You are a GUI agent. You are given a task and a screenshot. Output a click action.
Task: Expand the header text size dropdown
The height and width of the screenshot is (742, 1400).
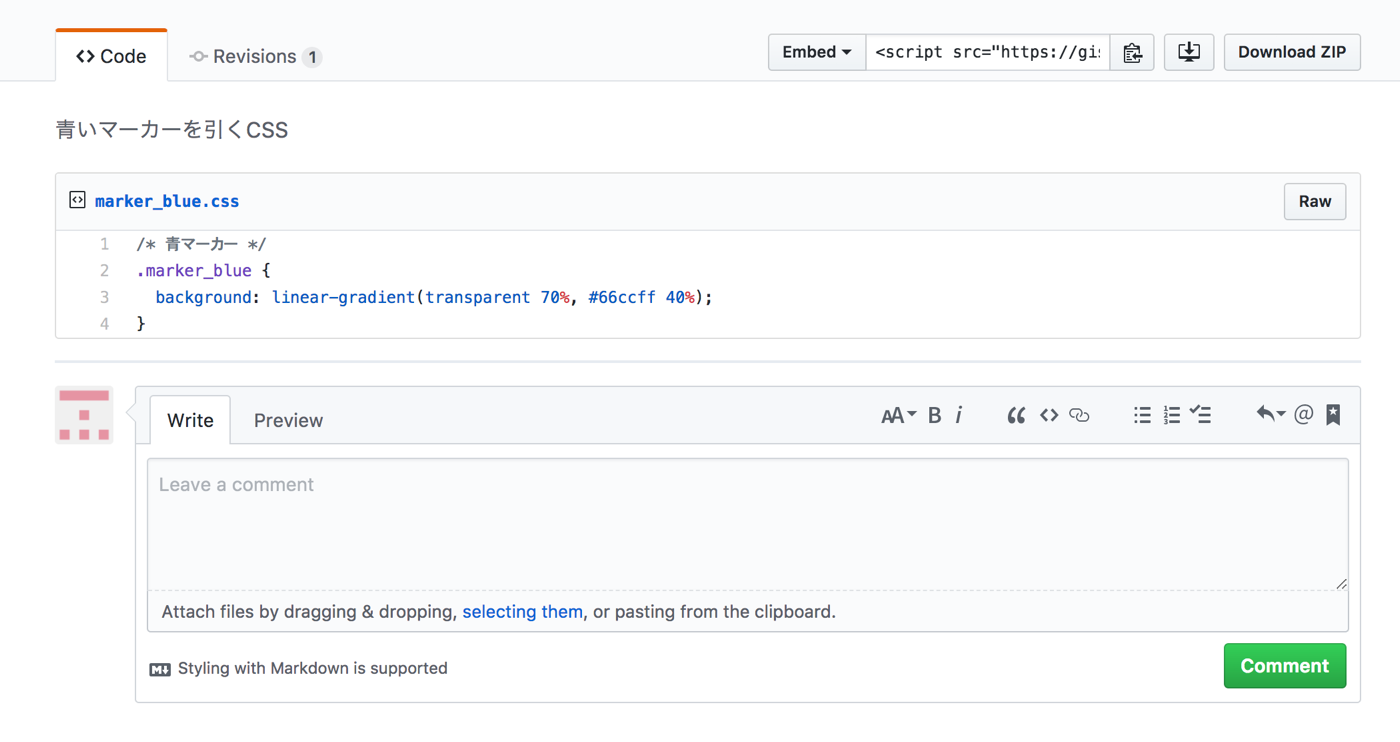pos(898,415)
